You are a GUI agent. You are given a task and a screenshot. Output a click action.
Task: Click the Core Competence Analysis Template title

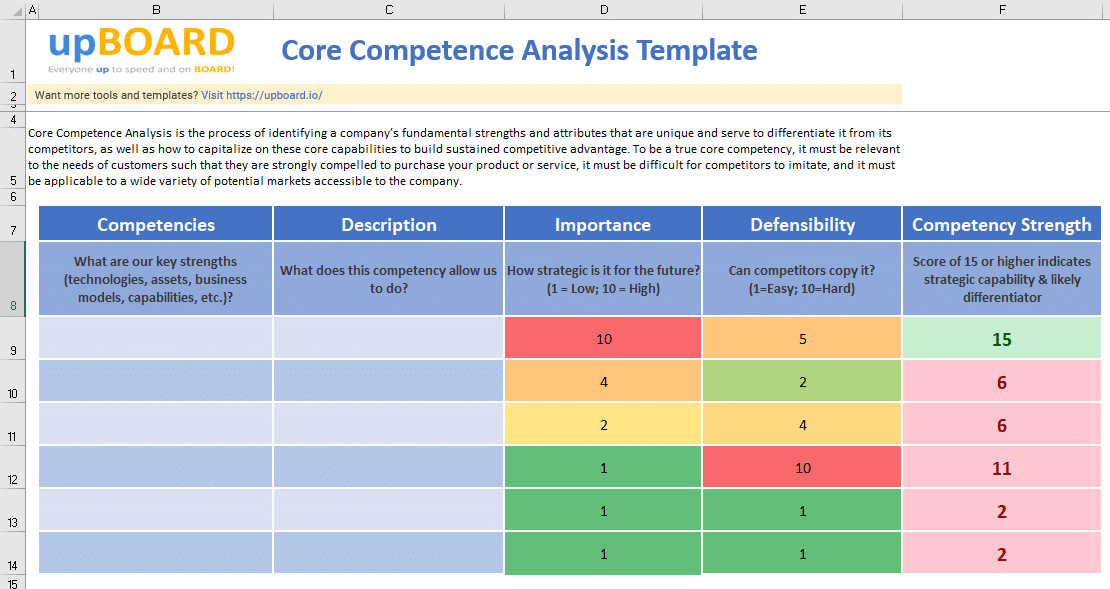coord(520,50)
